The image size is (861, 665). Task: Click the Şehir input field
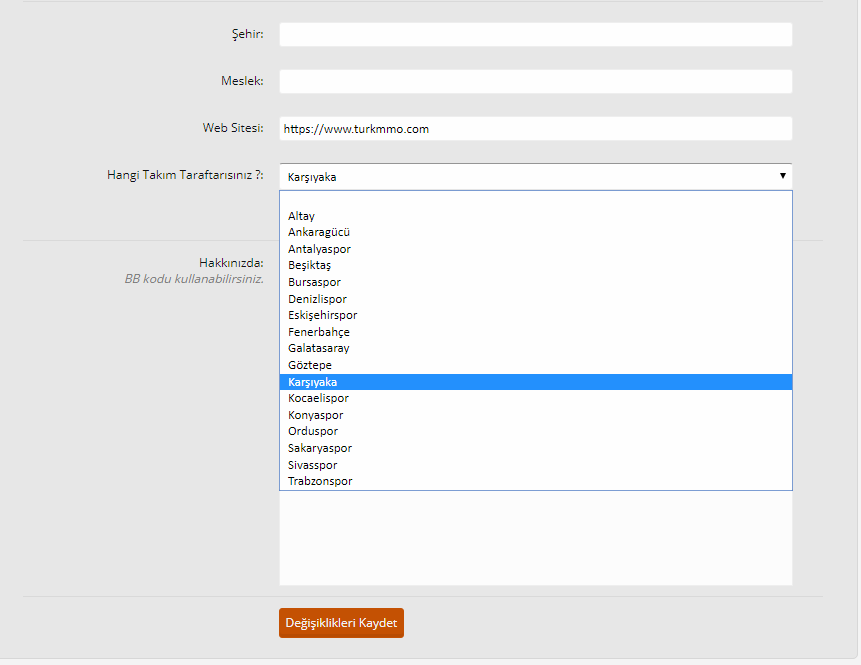coord(535,35)
